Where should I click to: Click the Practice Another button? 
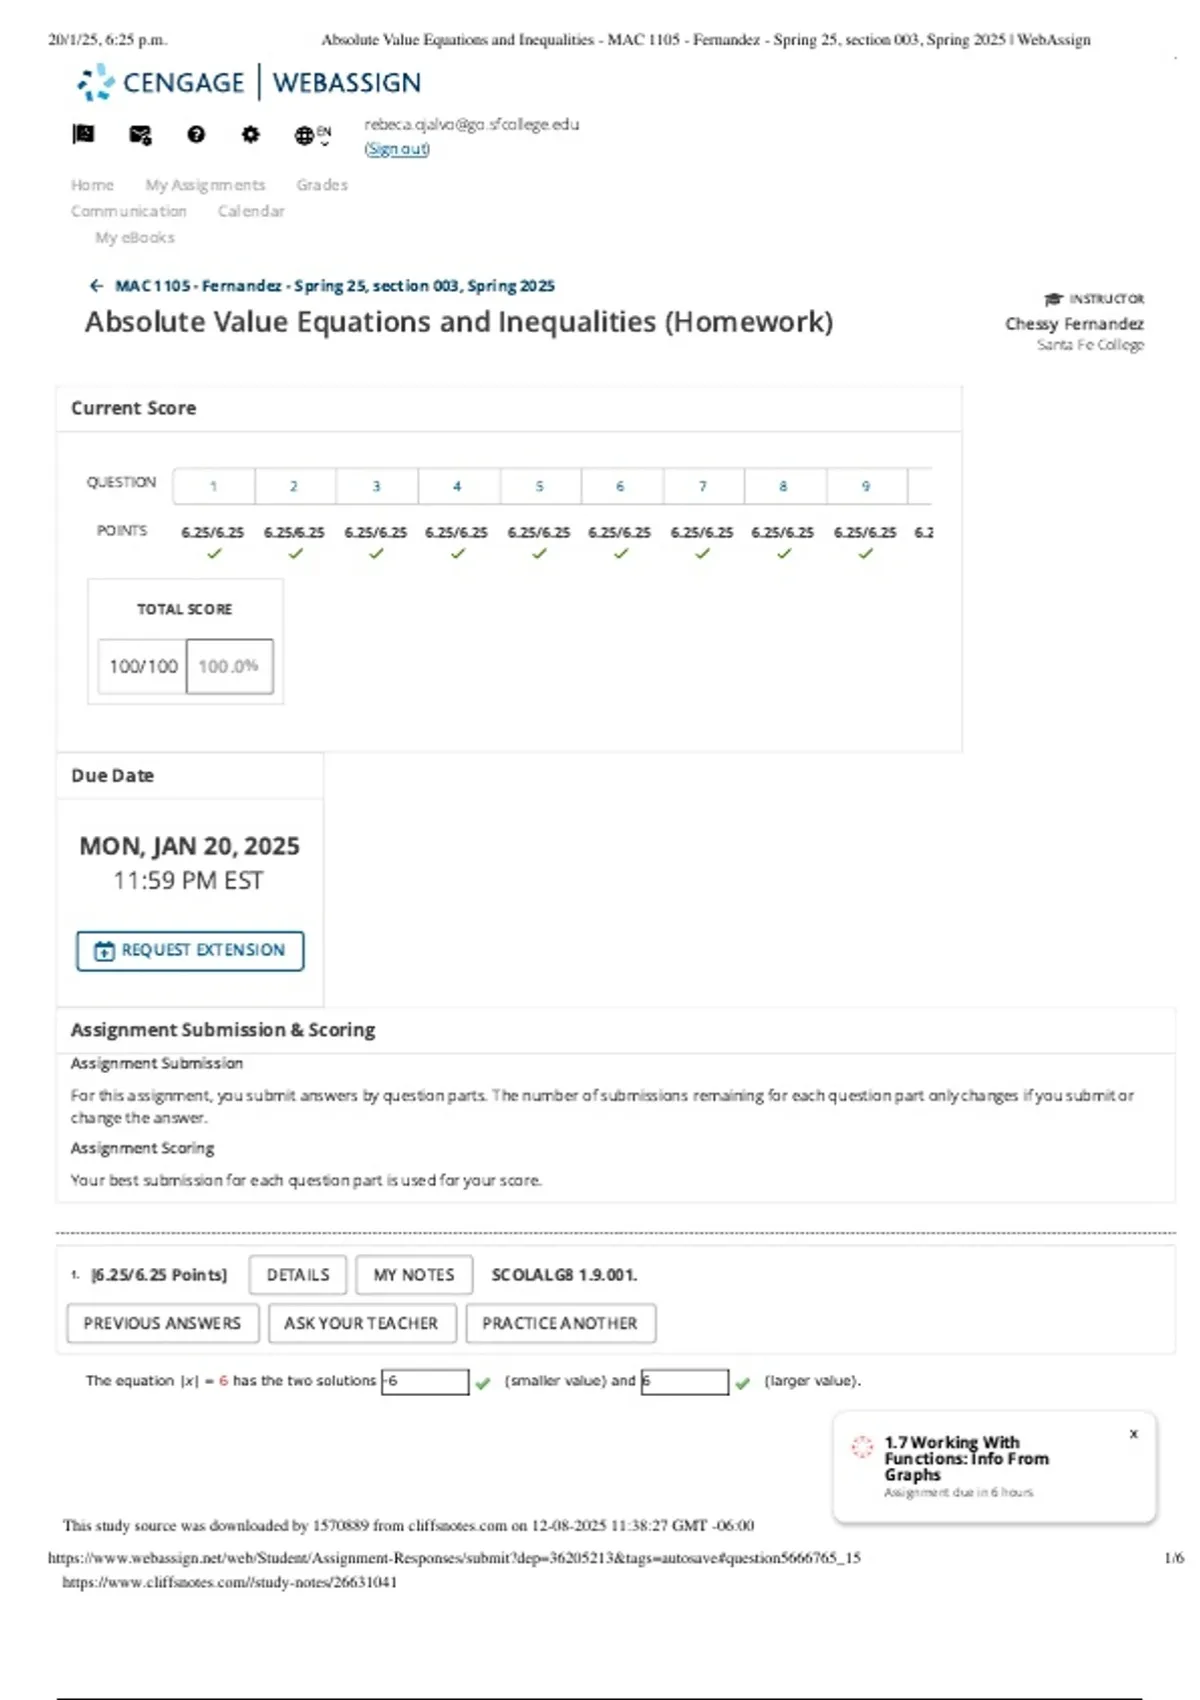[x=560, y=1323]
